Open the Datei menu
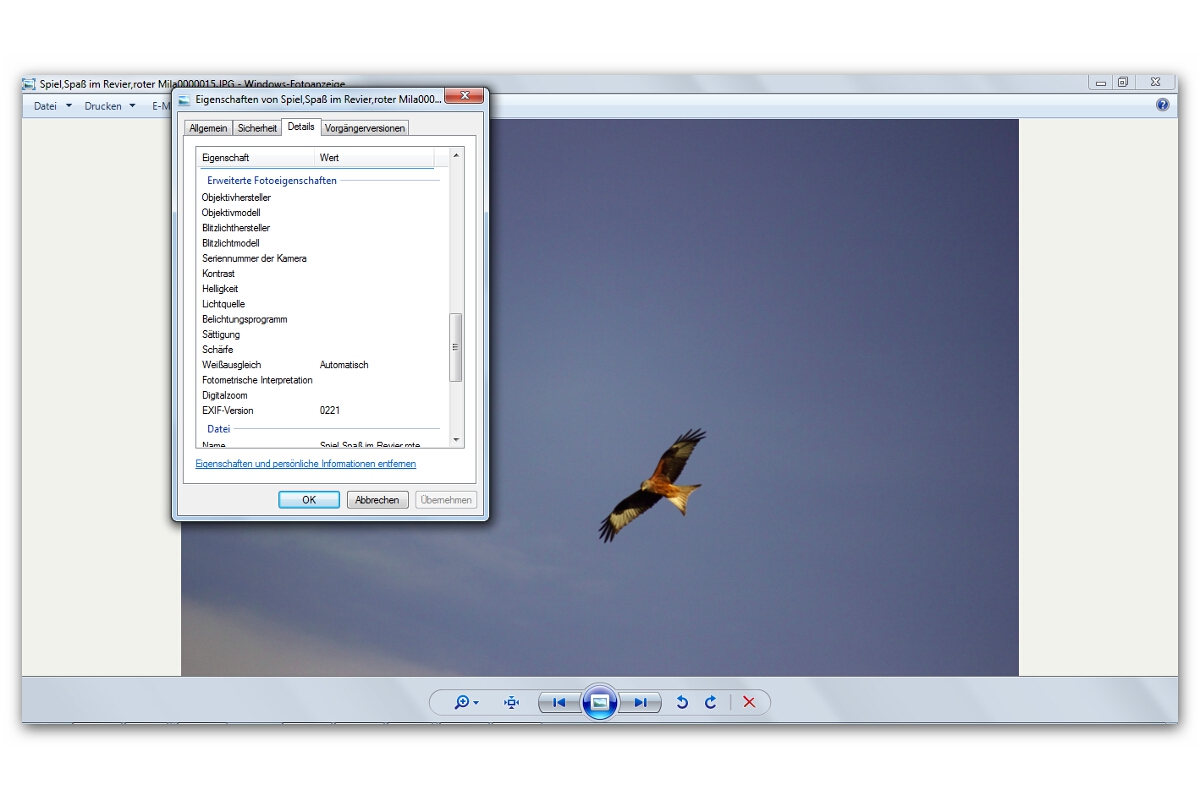1200x800 pixels. [x=45, y=106]
